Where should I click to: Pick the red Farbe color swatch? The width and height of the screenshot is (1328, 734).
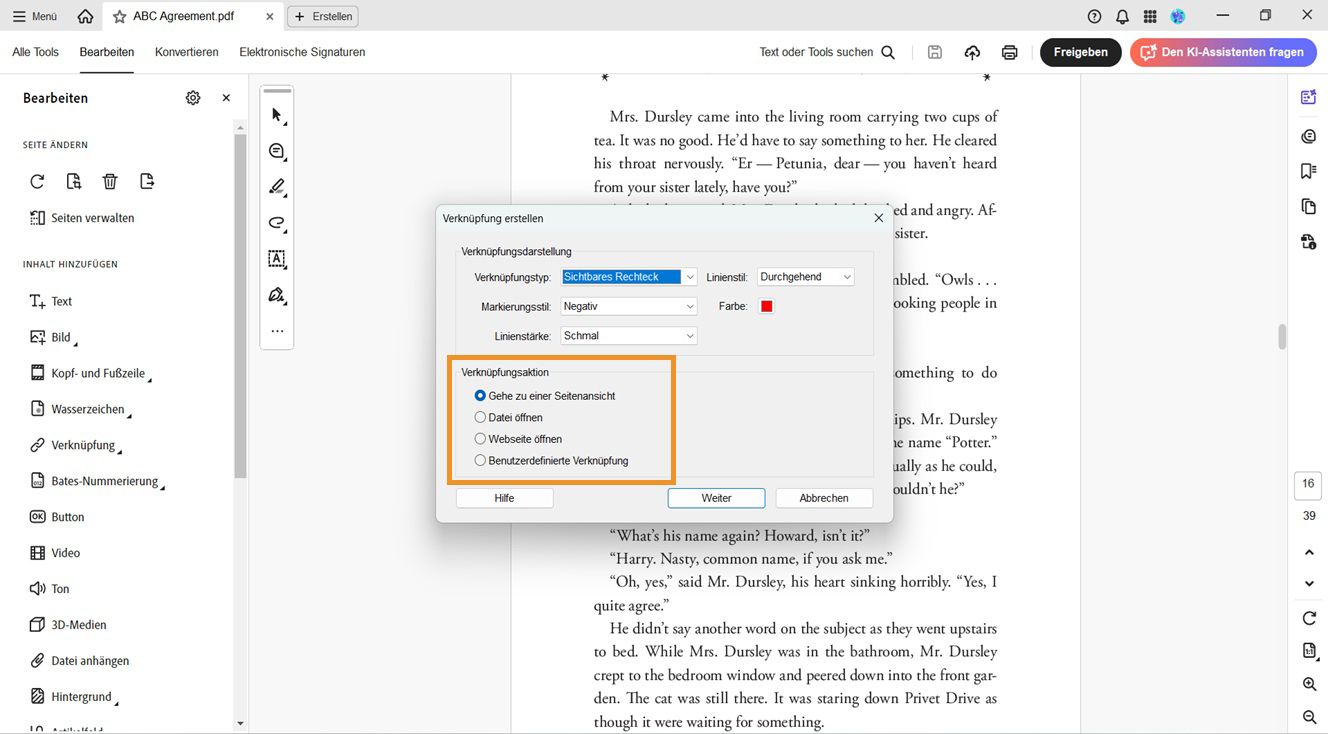click(x=767, y=306)
